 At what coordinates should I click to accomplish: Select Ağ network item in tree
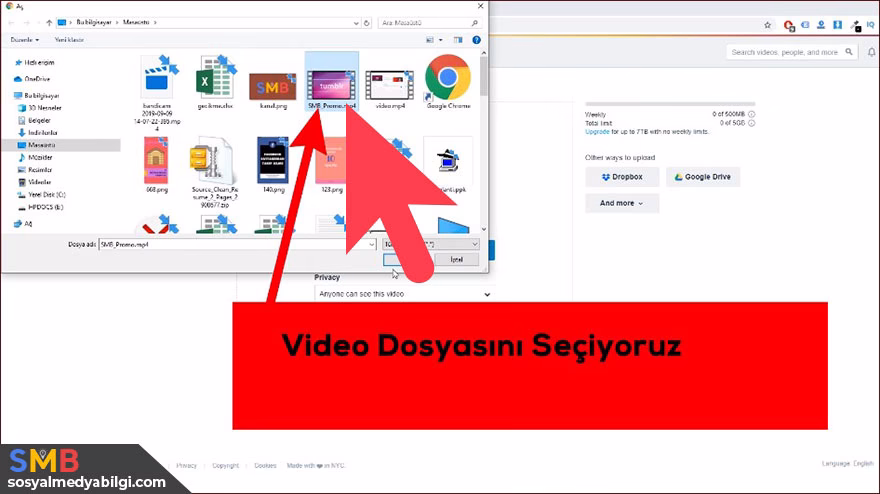click(28, 224)
